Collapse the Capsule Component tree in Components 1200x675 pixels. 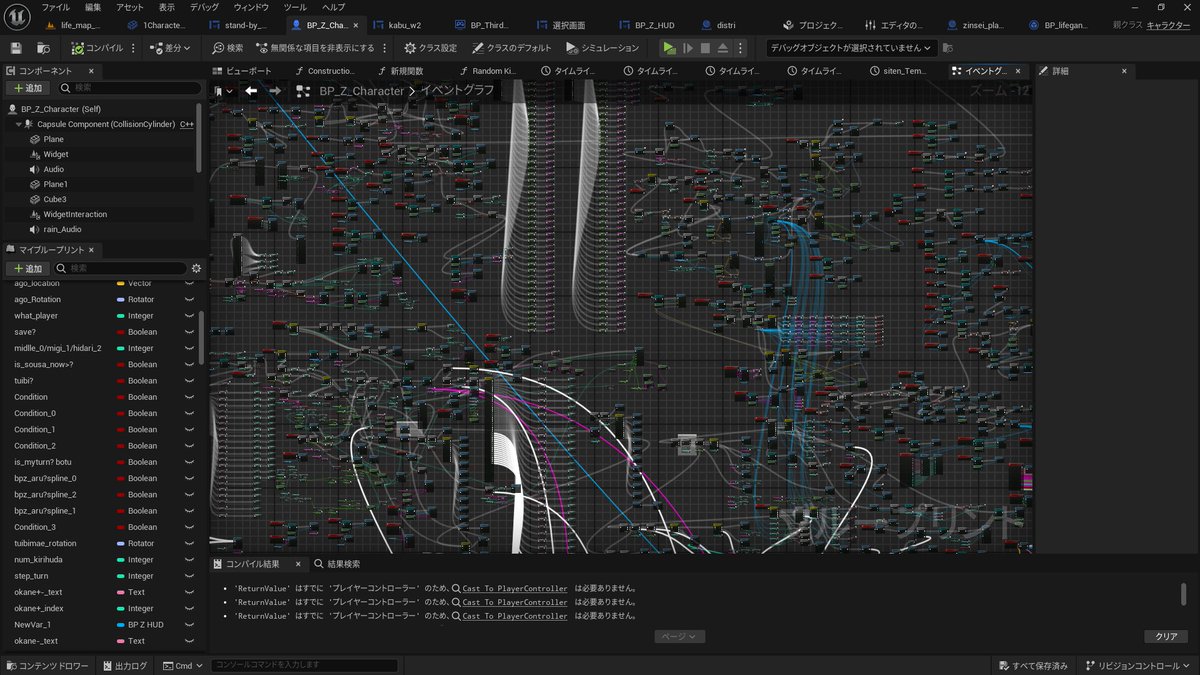[x=19, y=123]
